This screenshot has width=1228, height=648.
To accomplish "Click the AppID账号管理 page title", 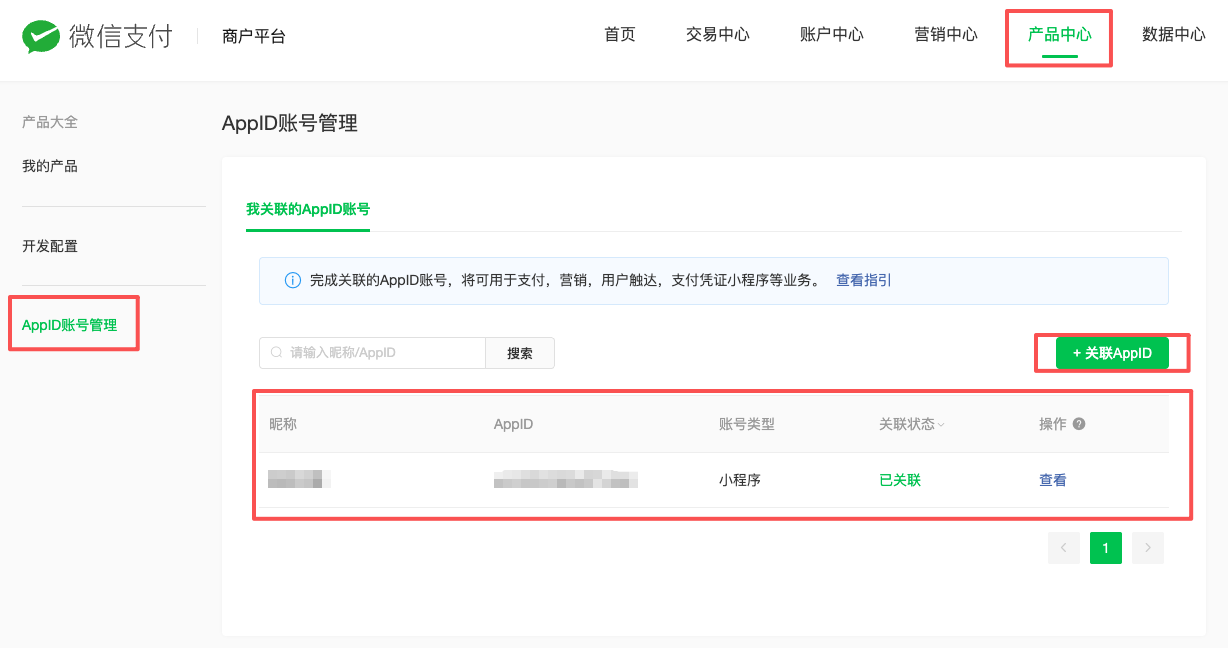I will tap(290, 124).
